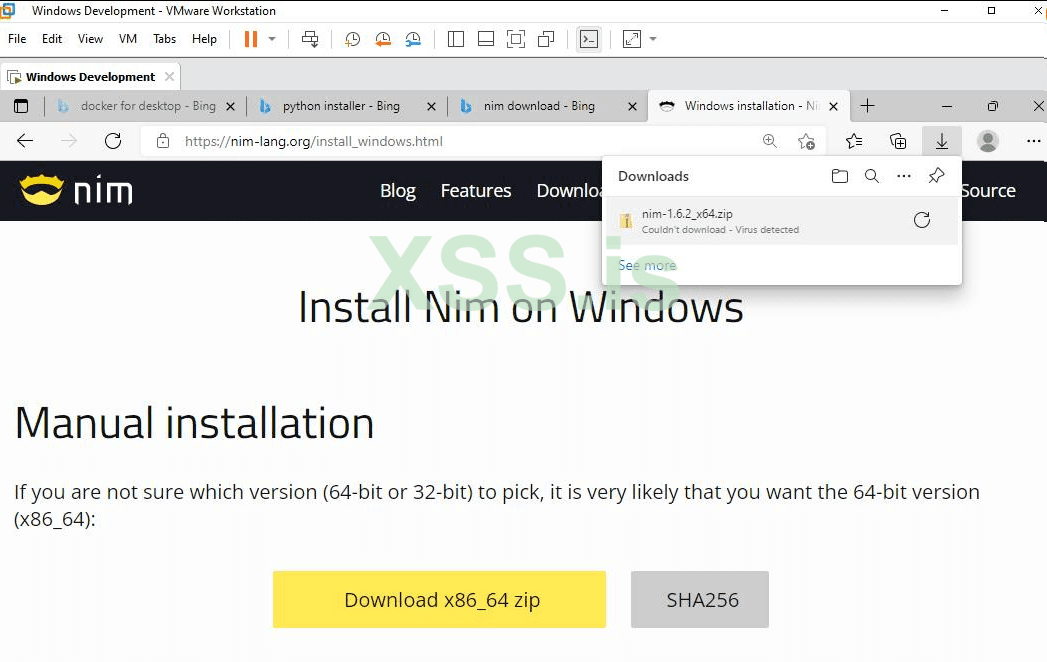Open VMware Tabs menu

pyautogui.click(x=164, y=39)
